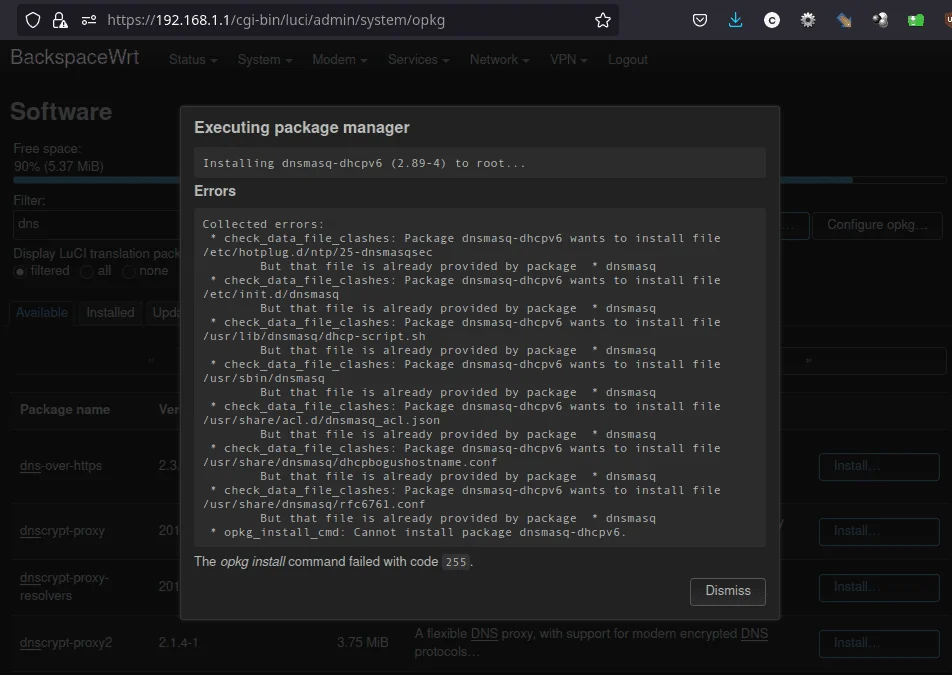Open the Network dropdown menu
The height and width of the screenshot is (675, 952).
[x=499, y=59]
